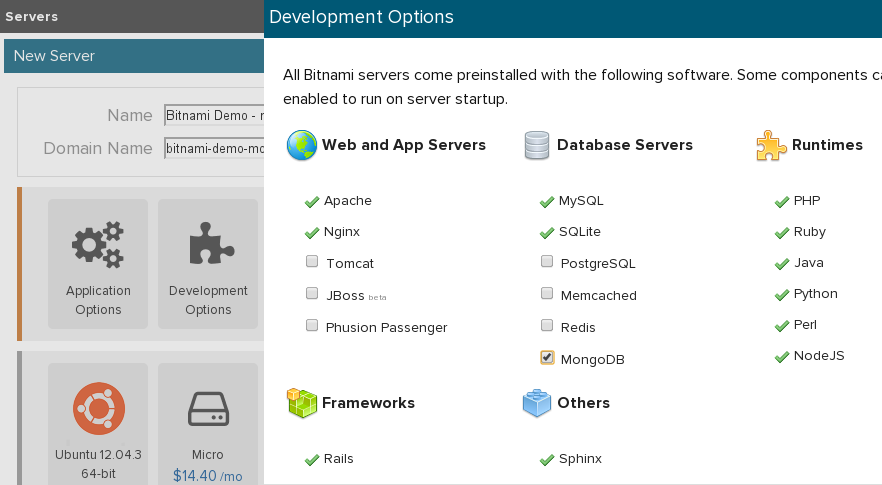Image resolution: width=882 pixels, height=485 pixels.
Task: Click the Web and App Servers globe icon
Action: pos(302,145)
